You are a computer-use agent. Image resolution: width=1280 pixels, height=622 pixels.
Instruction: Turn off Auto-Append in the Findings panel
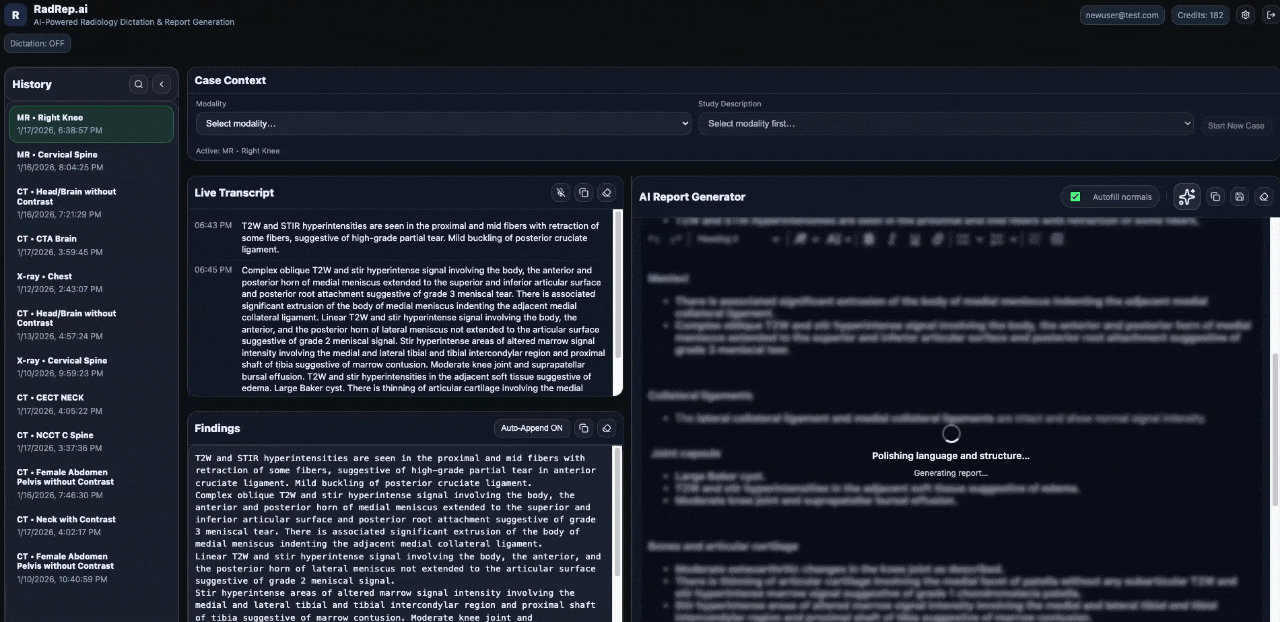(x=532, y=427)
